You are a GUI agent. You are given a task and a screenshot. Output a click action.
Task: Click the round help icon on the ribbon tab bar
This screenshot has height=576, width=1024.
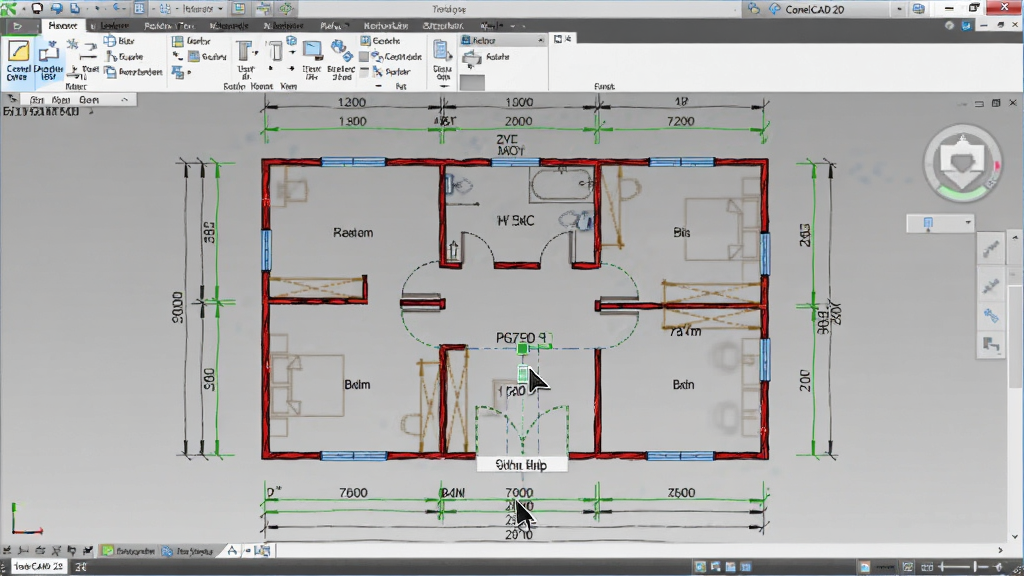click(x=949, y=25)
